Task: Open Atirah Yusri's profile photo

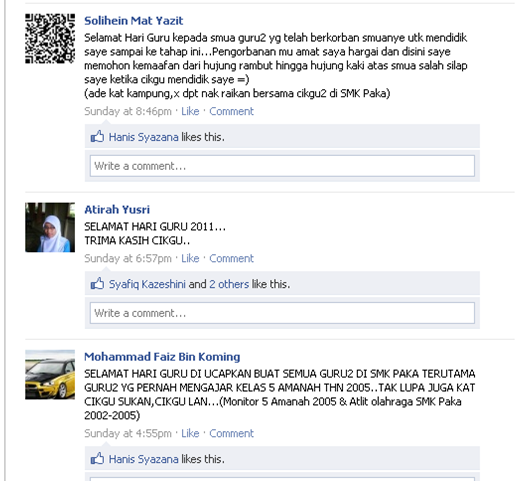Action: (x=50, y=227)
